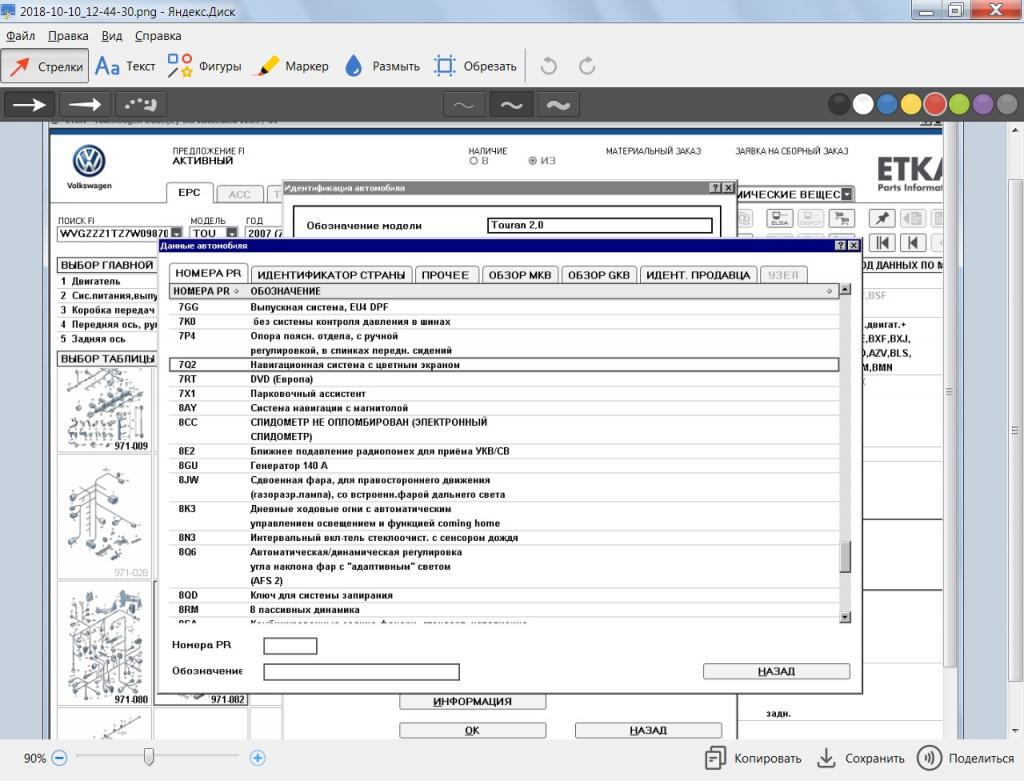The image size is (1024, 781).
Task: Select the Обрезать crop tool
Action: tap(475, 67)
